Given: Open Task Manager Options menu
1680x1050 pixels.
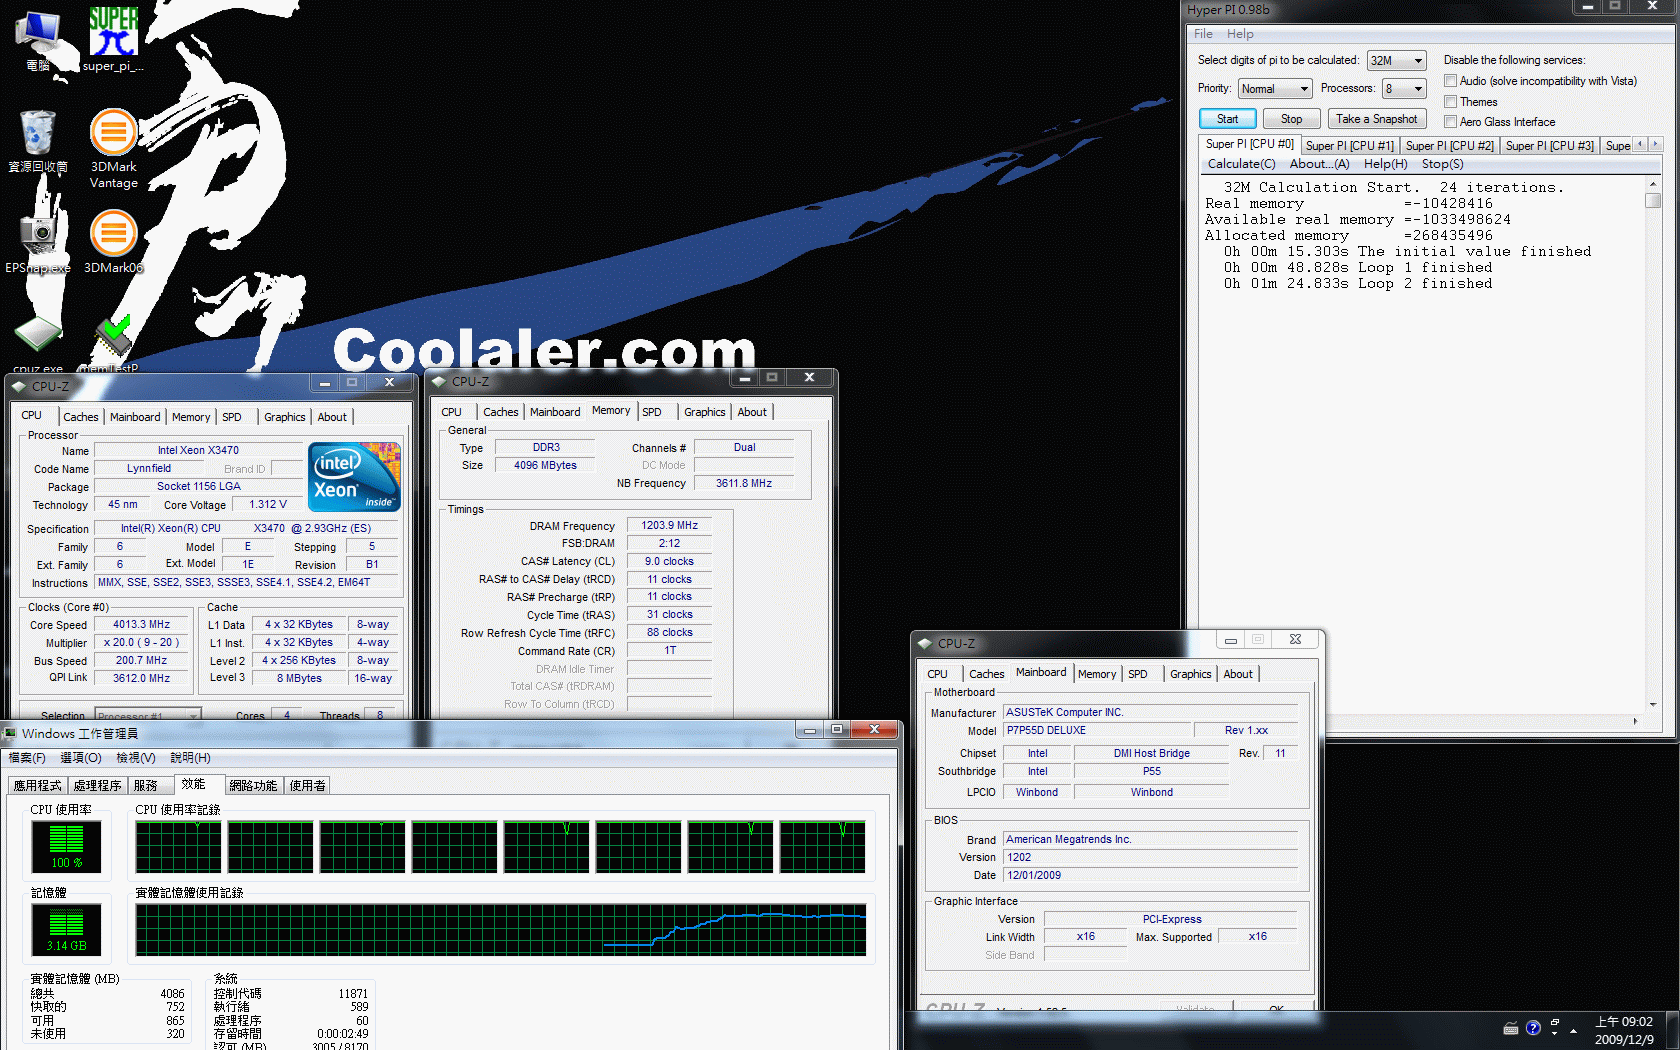Looking at the screenshot, I should click(x=80, y=758).
